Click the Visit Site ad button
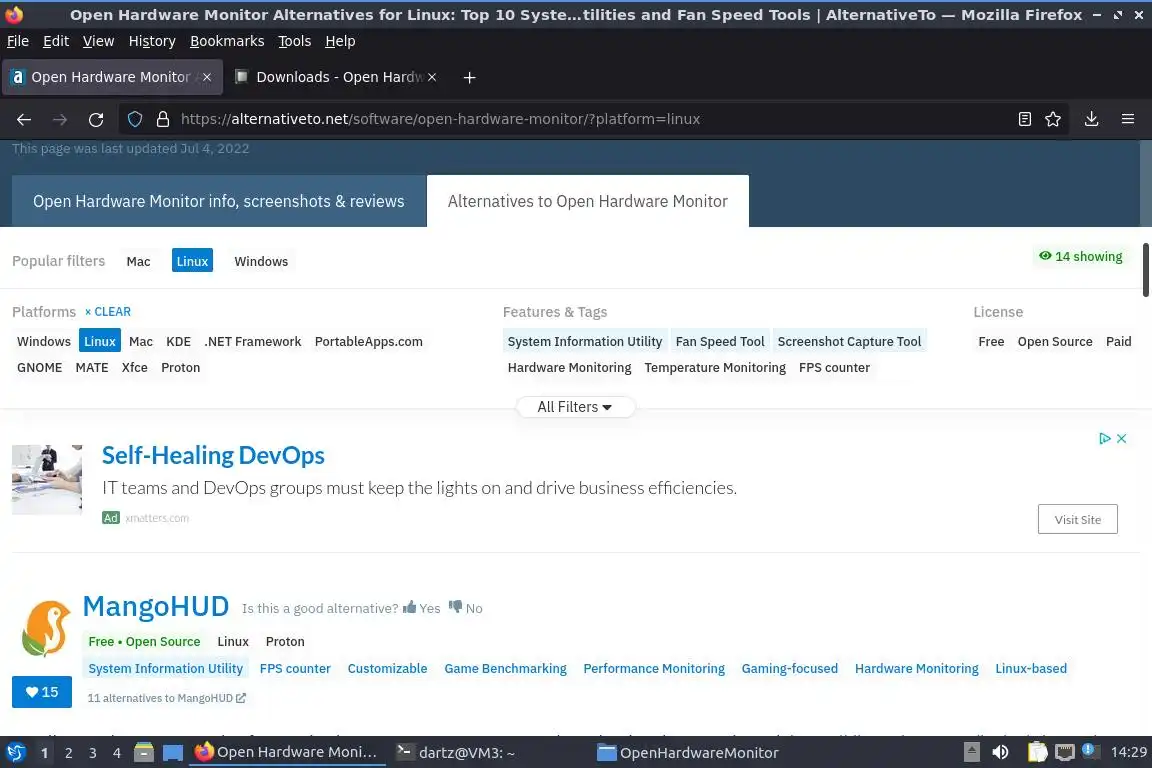 point(1078,520)
